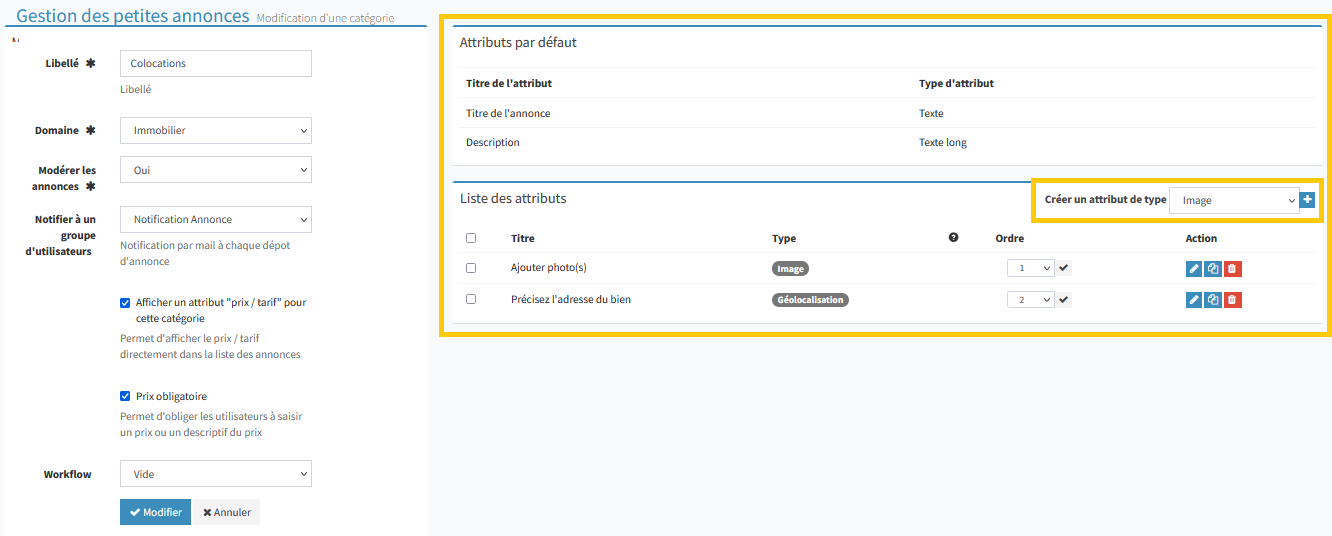Image resolution: width=1332 pixels, height=536 pixels.
Task: Click the 'Gestion des petites annonces' heading
Action: (133, 15)
